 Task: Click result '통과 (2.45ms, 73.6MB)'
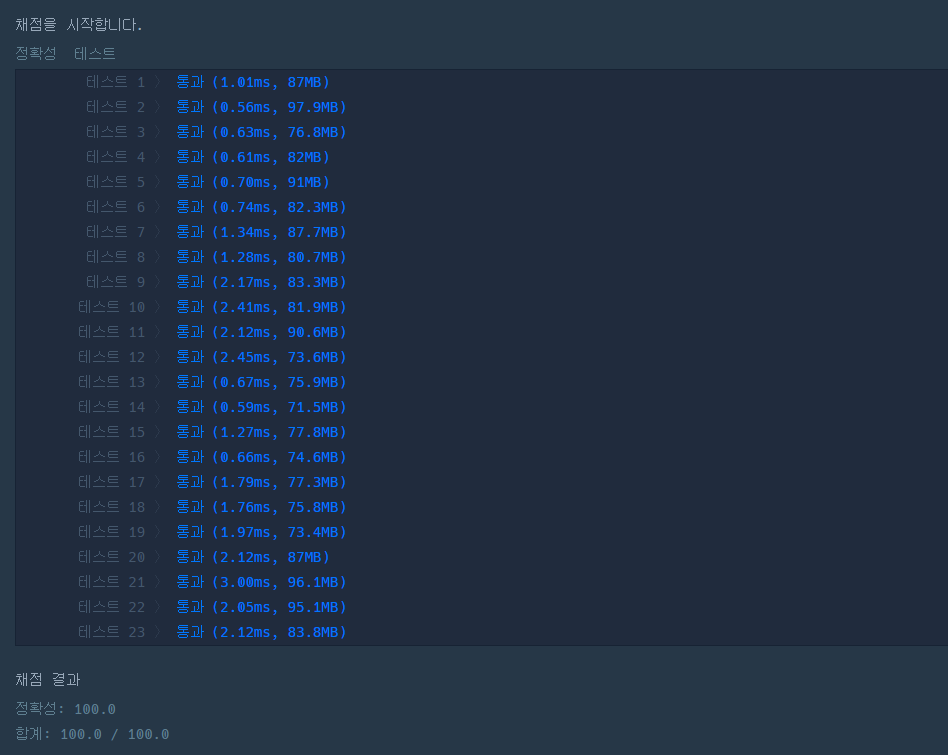261,357
